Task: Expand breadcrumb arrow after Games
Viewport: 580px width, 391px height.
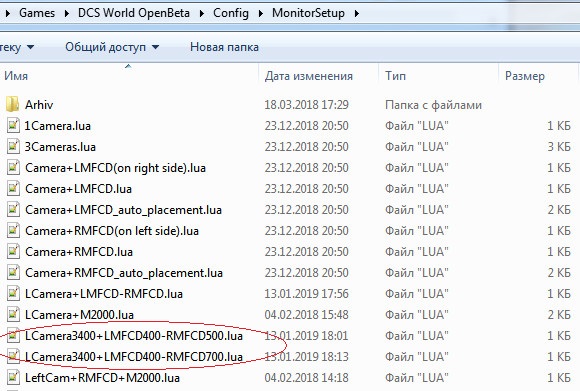Action: [67, 13]
